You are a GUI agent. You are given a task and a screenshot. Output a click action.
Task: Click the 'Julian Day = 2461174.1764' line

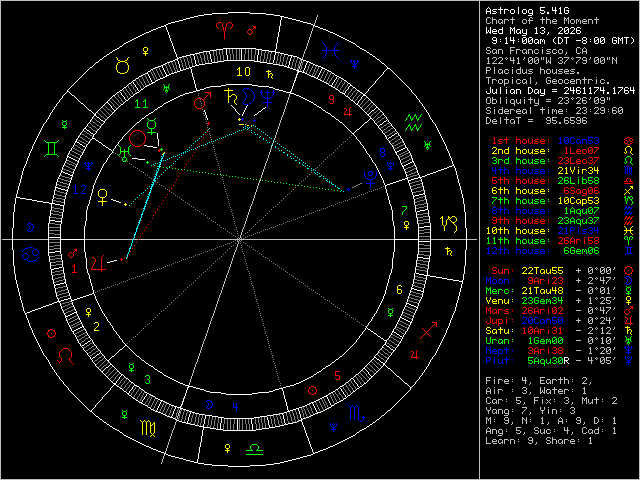pos(560,91)
